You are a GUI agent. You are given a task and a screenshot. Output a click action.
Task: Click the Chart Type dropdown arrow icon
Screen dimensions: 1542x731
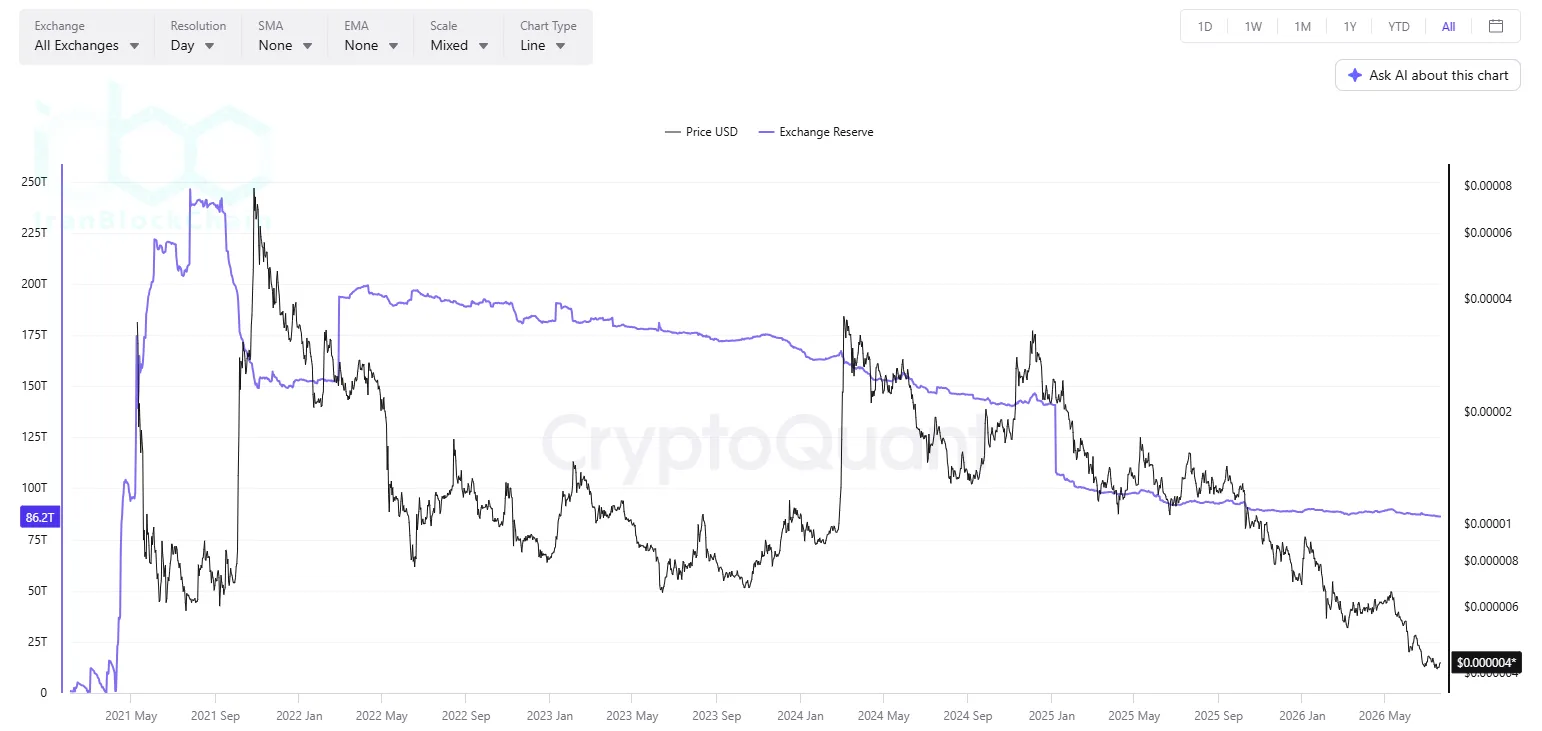[x=560, y=46]
